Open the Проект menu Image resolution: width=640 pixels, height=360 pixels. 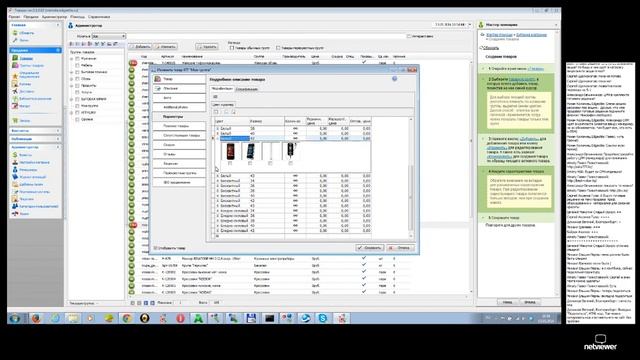14,17
